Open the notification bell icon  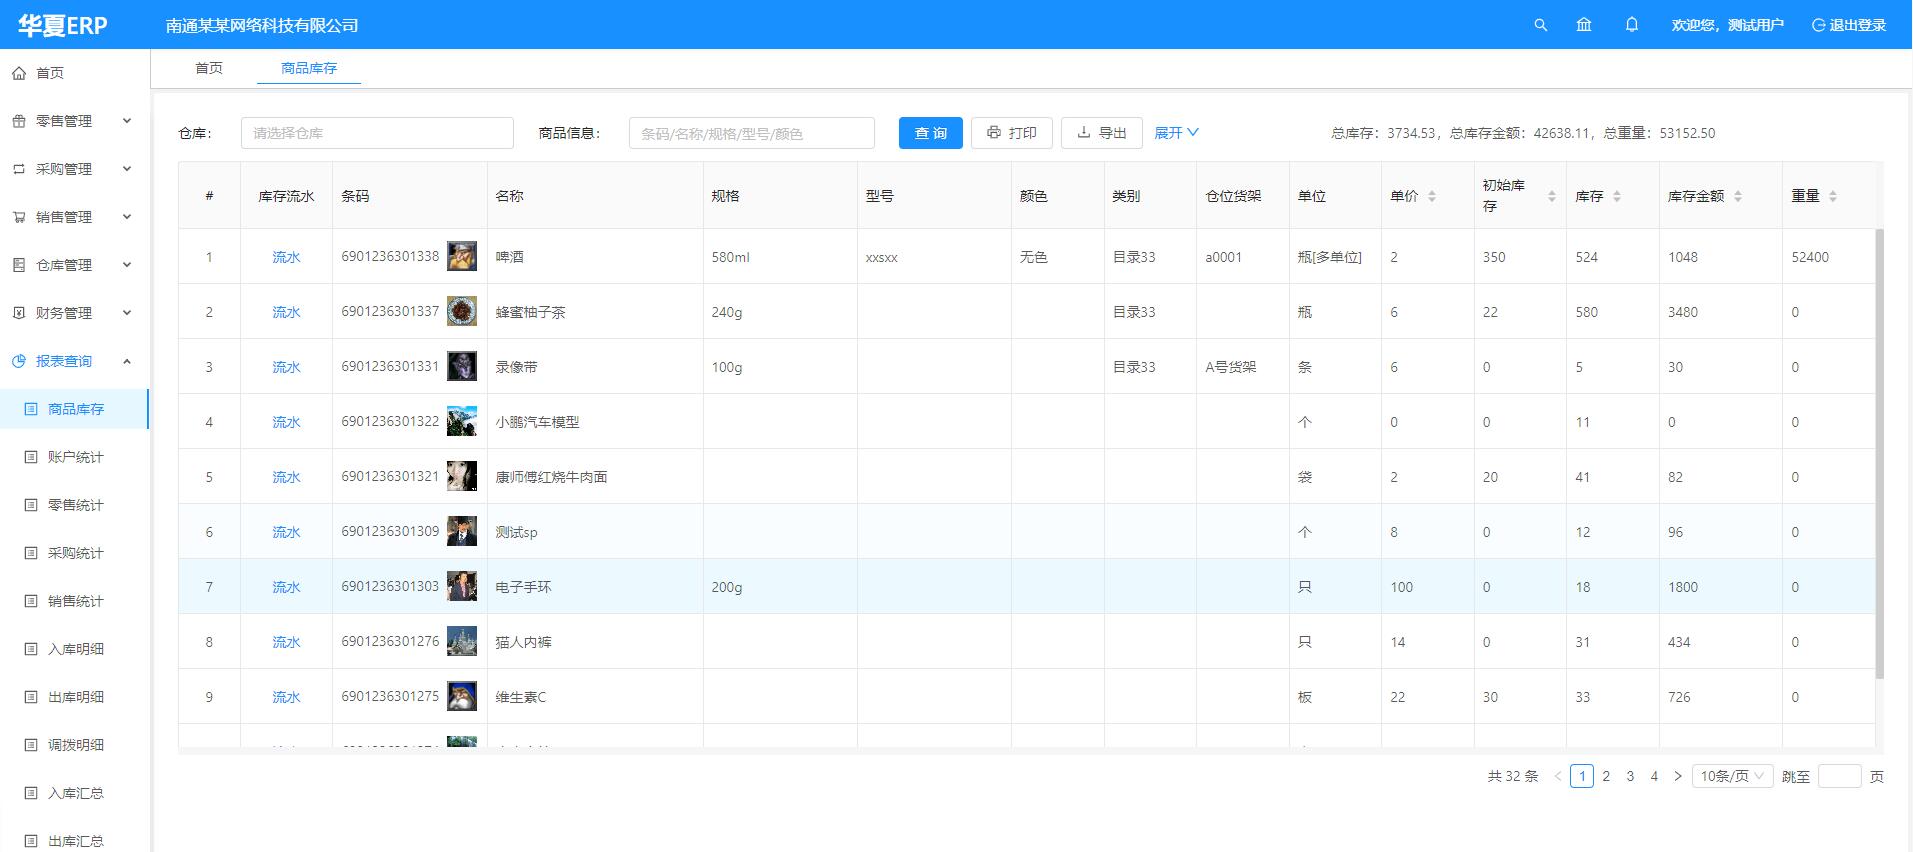click(1632, 25)
